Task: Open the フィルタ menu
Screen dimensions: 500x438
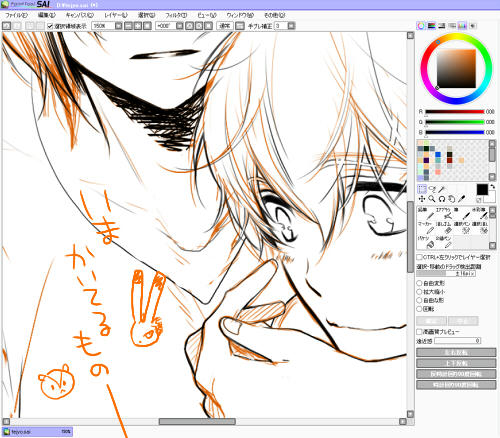Action: pyautogui.click(x=176, y=15)
